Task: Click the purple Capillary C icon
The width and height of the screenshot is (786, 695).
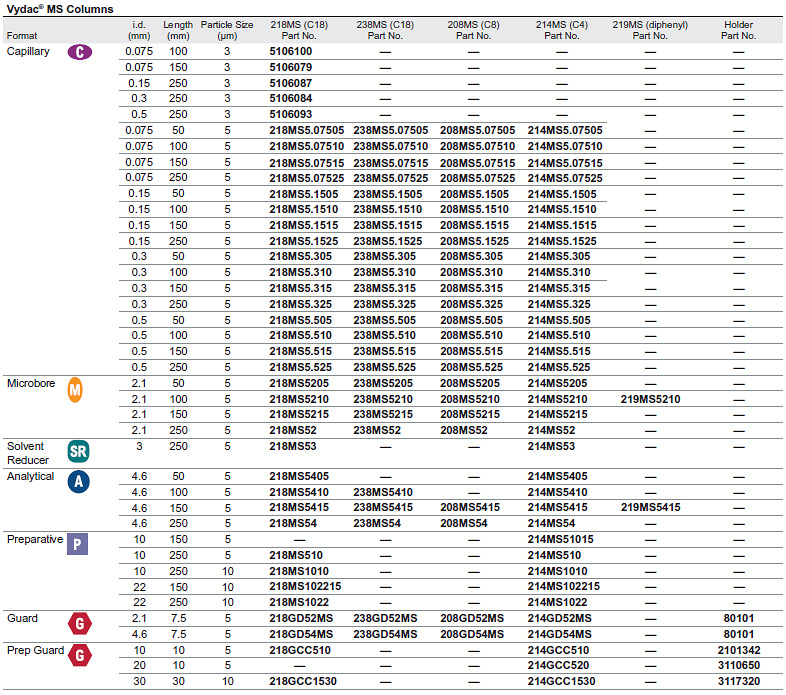Action: tap(80, 52)
